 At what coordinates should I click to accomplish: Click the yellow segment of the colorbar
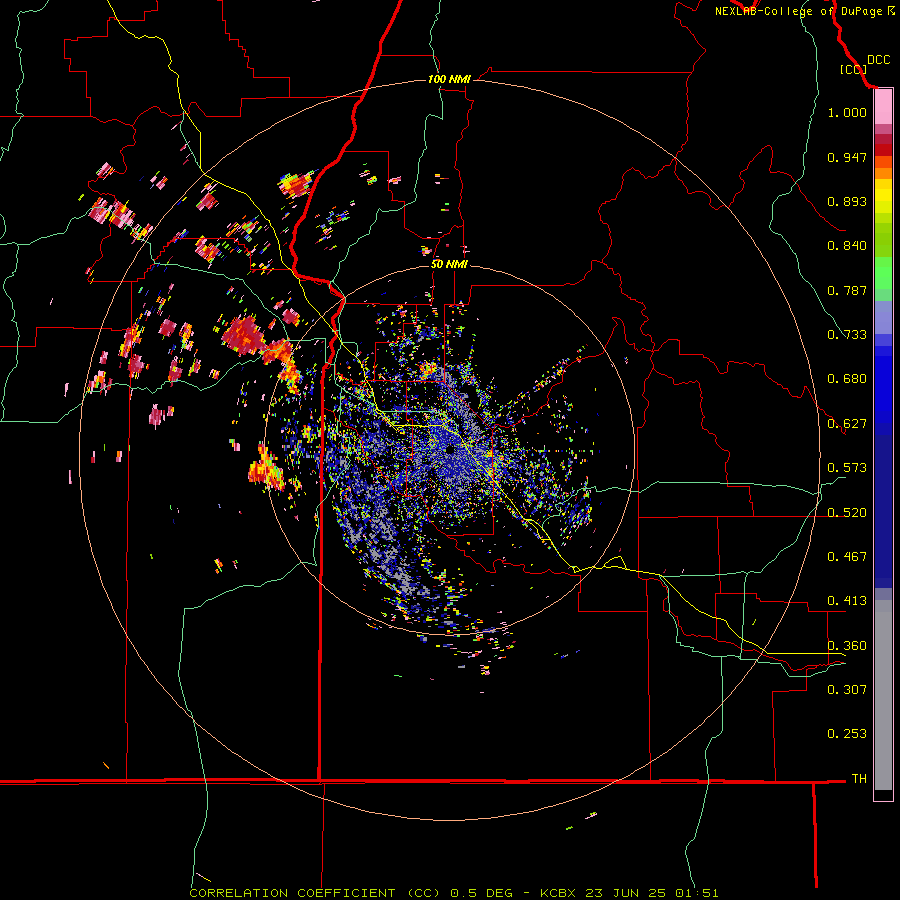point(883,197)
